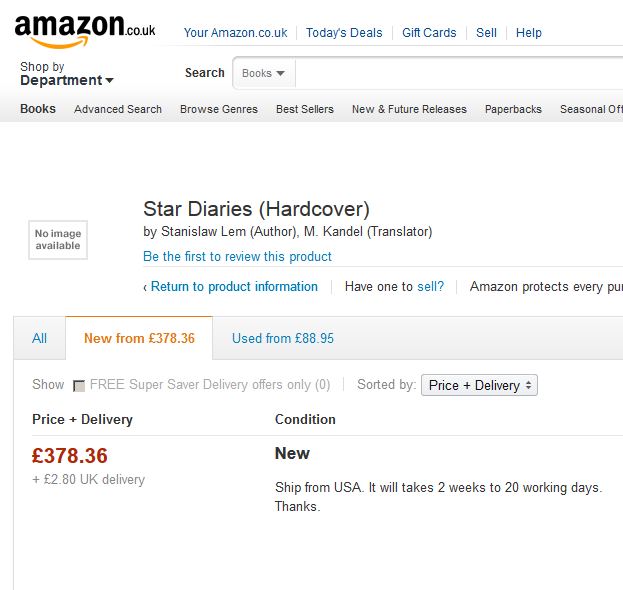Expand the Shop by Department menu

(x=67, y=74)
